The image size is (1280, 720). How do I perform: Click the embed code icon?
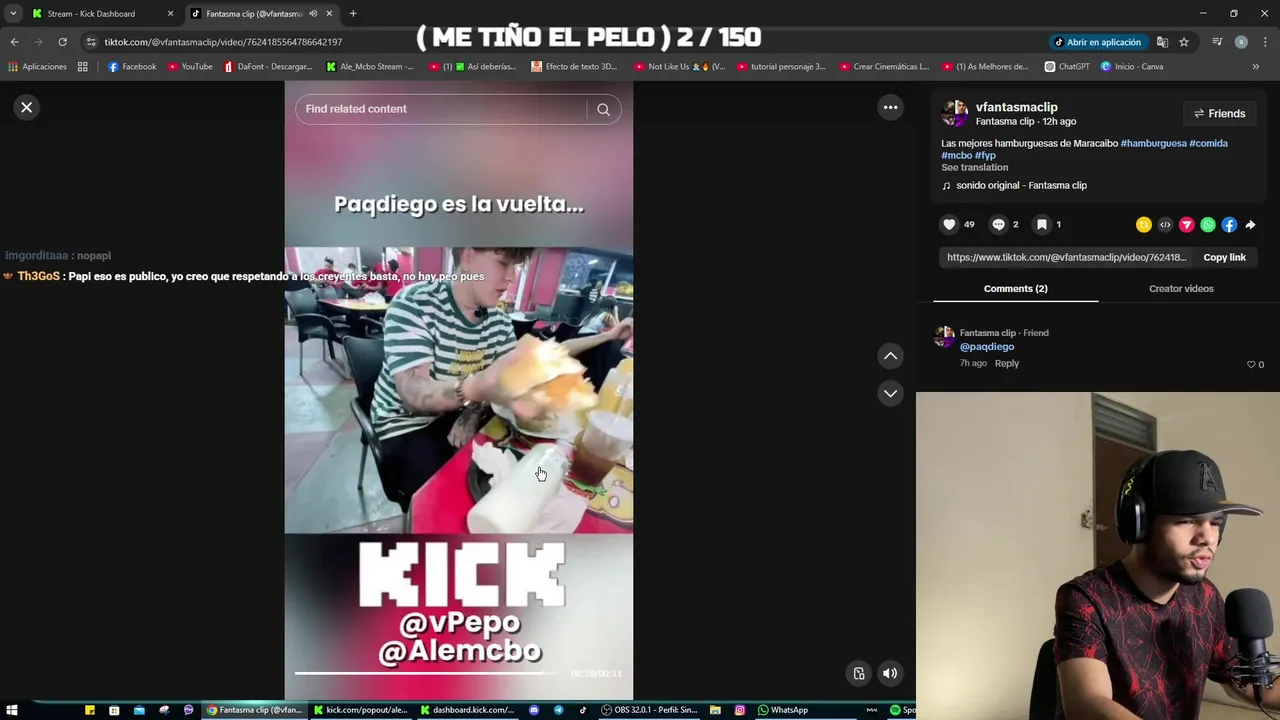click(x=1165, y=225)
